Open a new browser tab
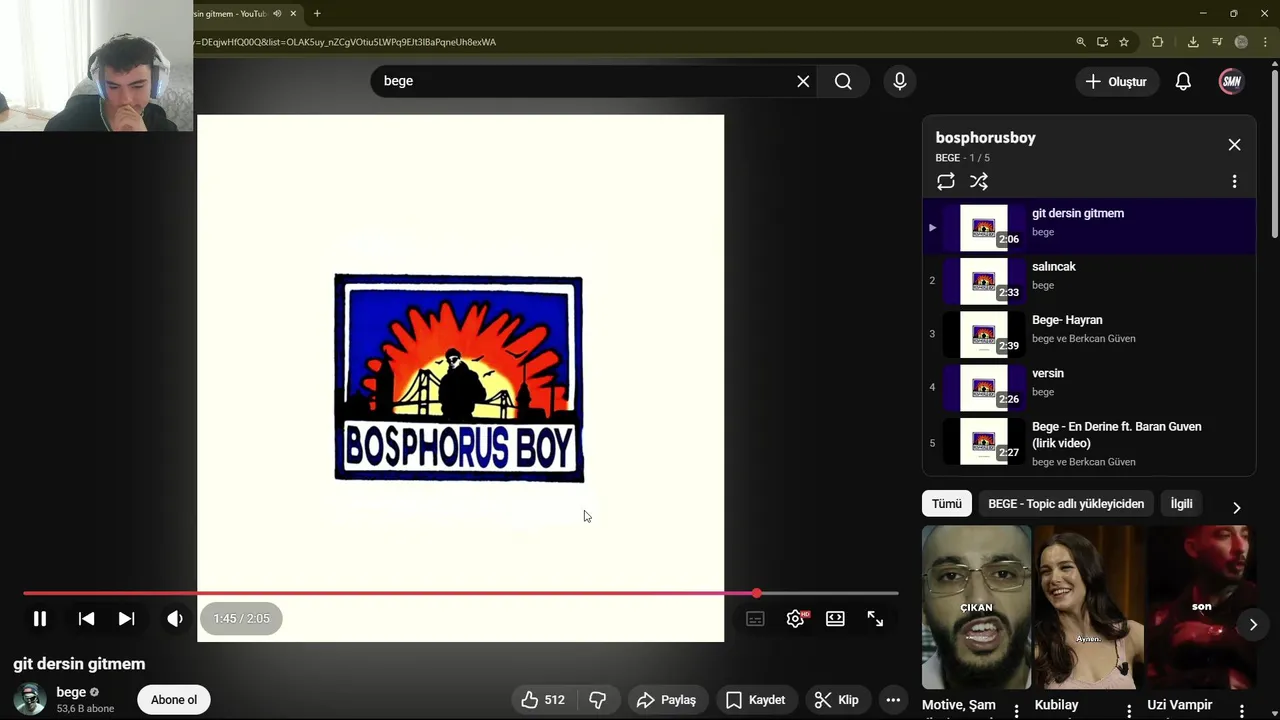 (x=317, y=14)
